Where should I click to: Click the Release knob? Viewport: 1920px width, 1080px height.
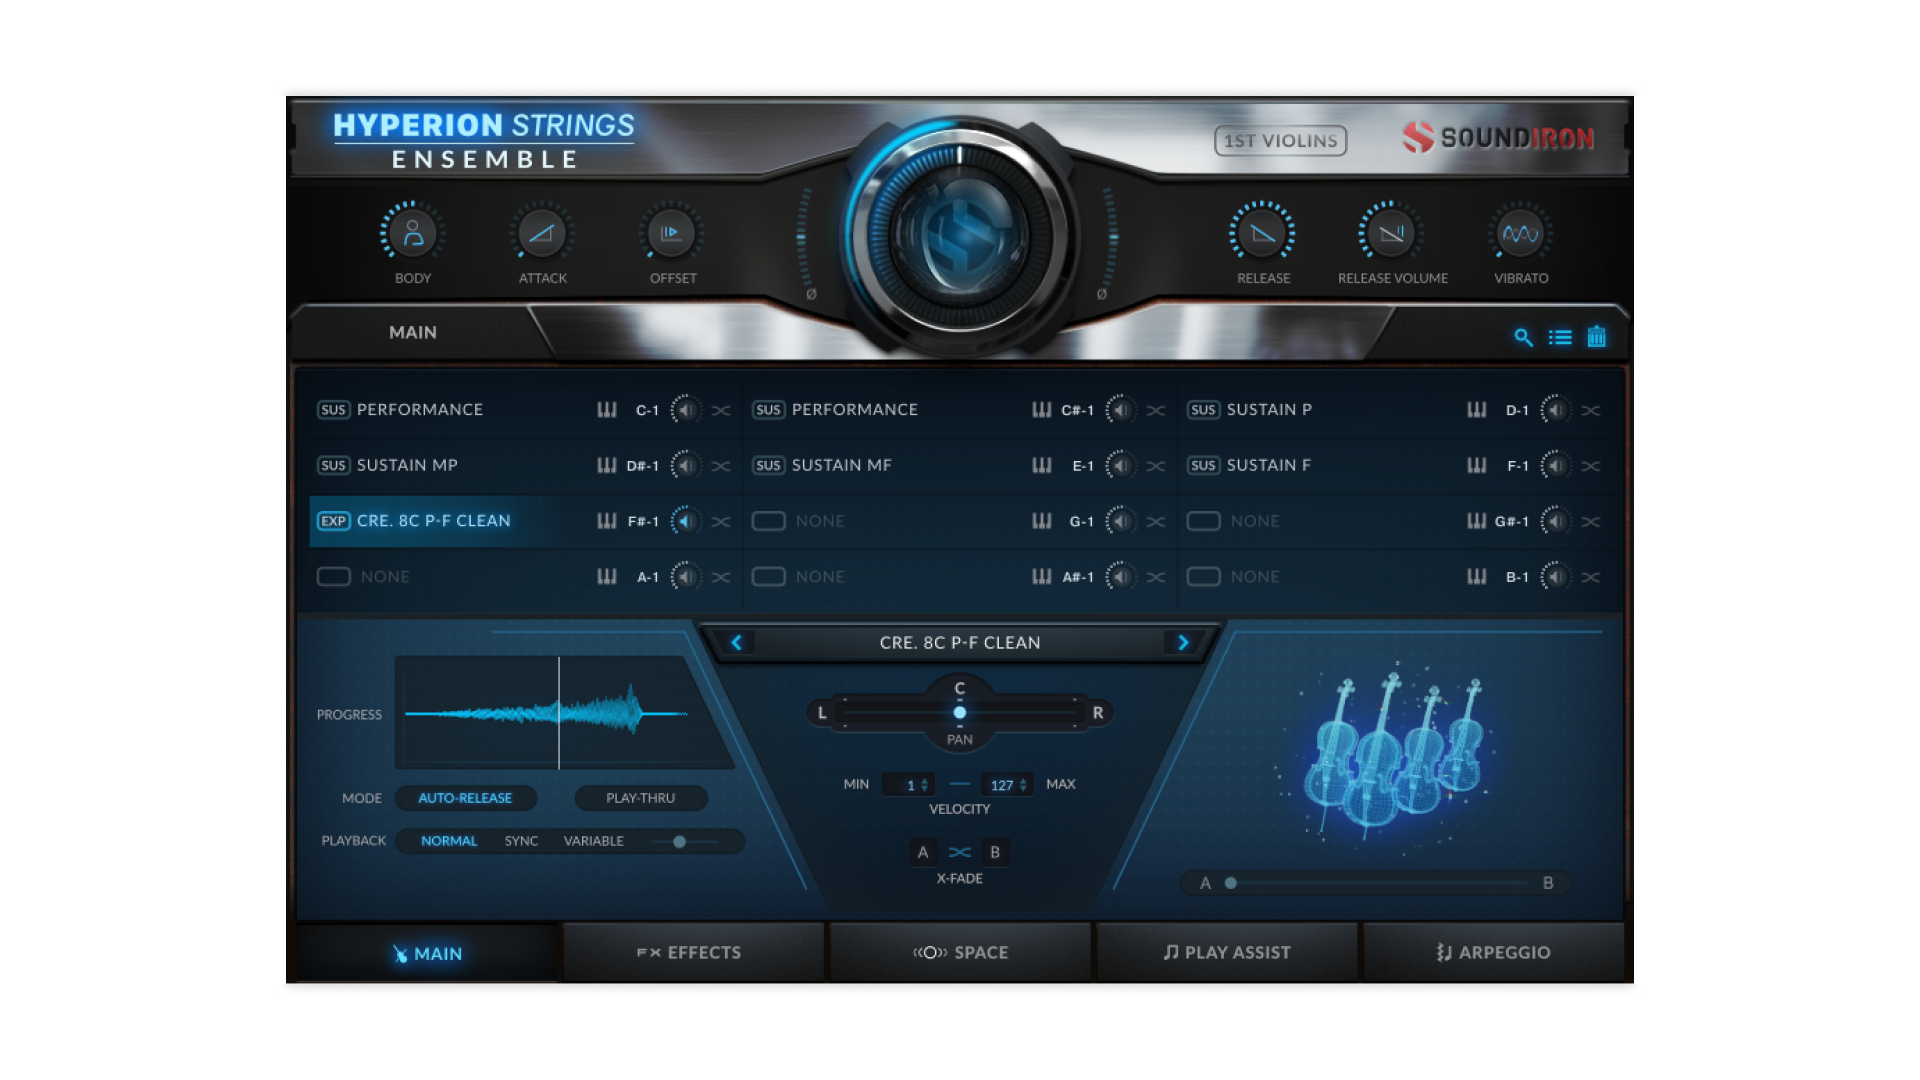1263,234
